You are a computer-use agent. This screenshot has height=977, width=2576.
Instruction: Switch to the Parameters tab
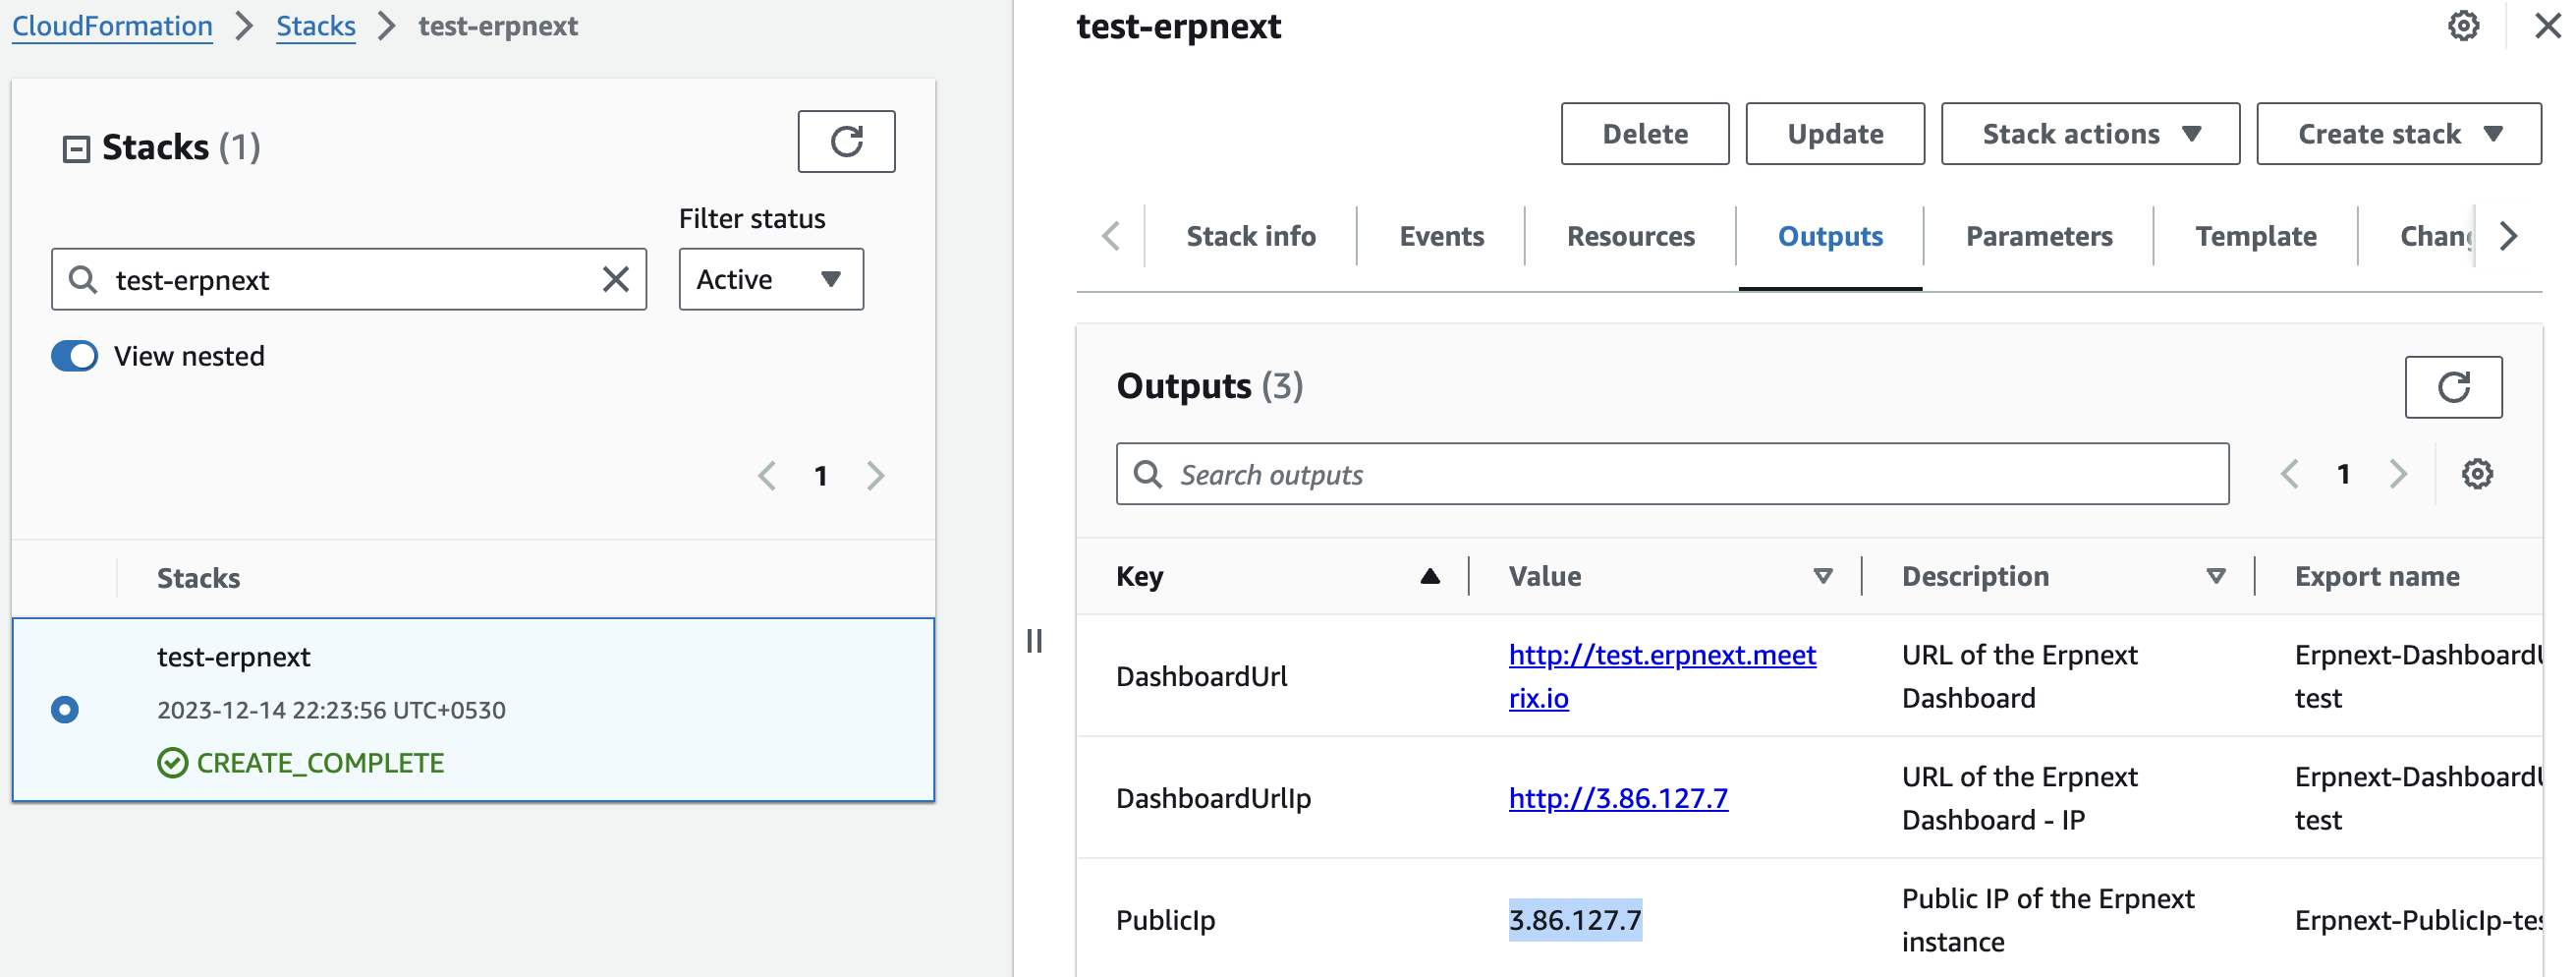[x=2038, y=236]
